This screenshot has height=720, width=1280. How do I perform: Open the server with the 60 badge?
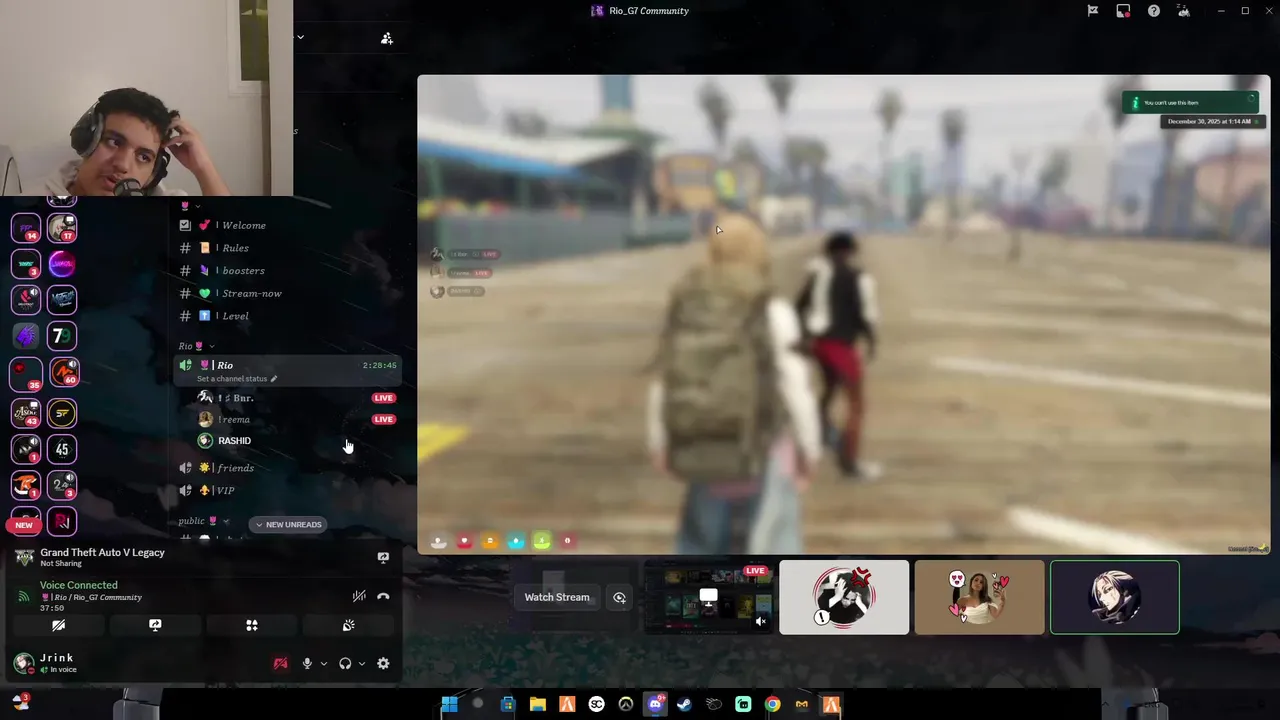pos(62,373)
